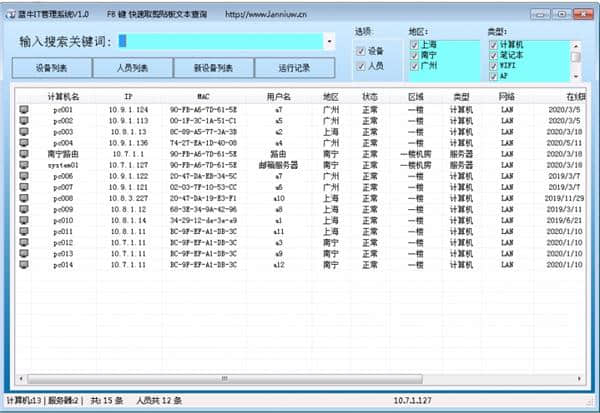Image resolution: width=600 pixels, height=413 pixels.
Task: Open the 设备列表 button
Action: [51, 68]
